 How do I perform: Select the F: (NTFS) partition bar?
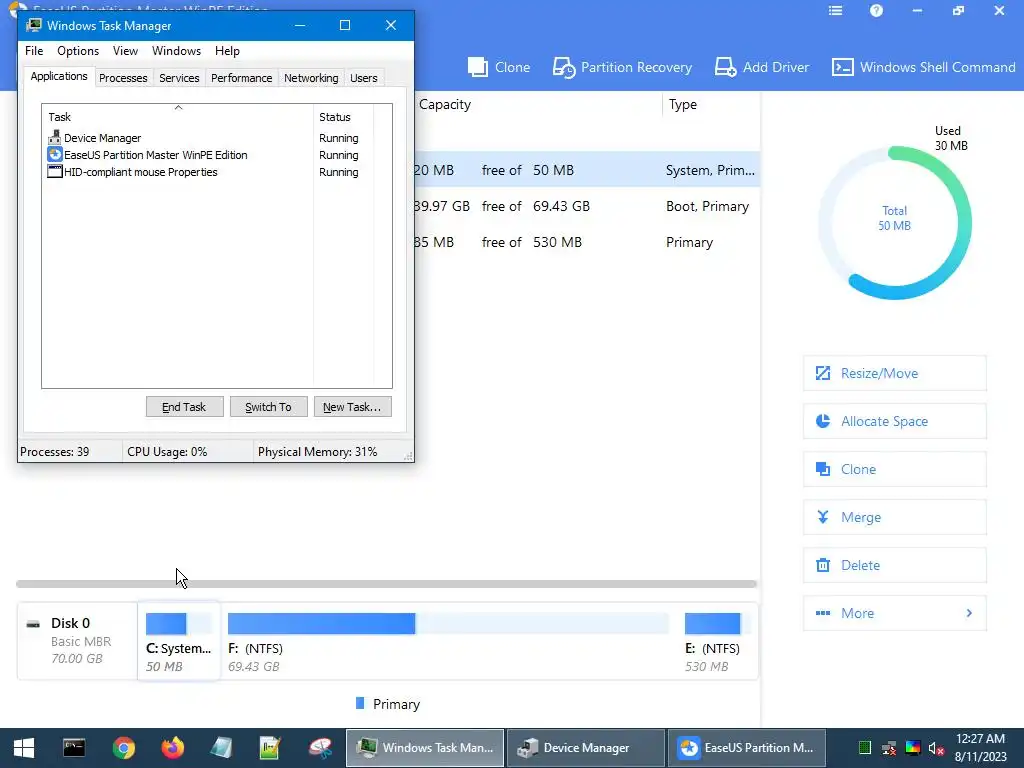point(448,624)
